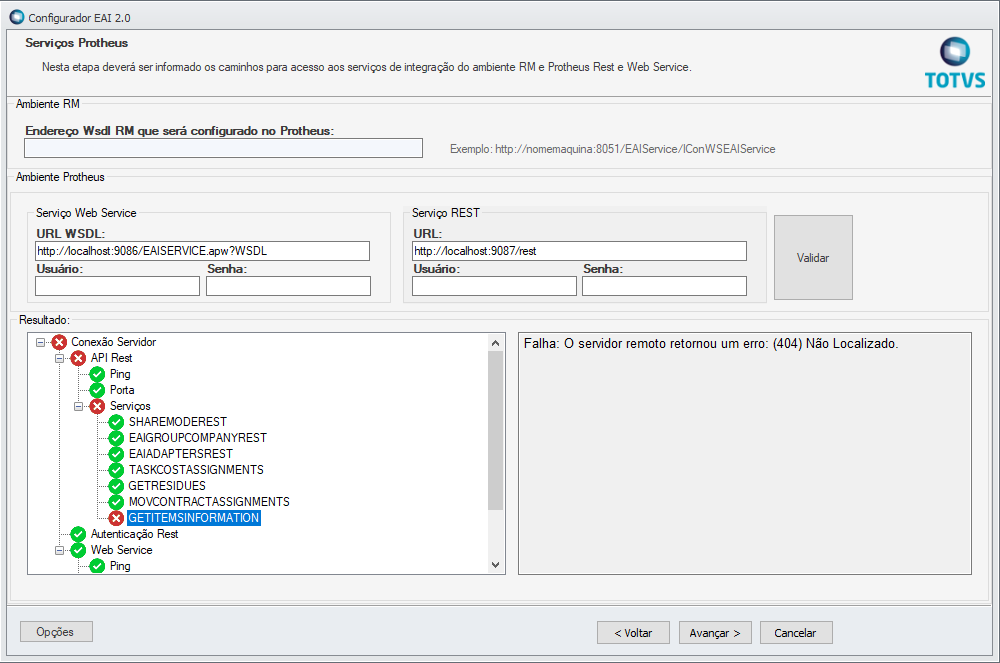Click the Validar button

click(x=813, y=258)
